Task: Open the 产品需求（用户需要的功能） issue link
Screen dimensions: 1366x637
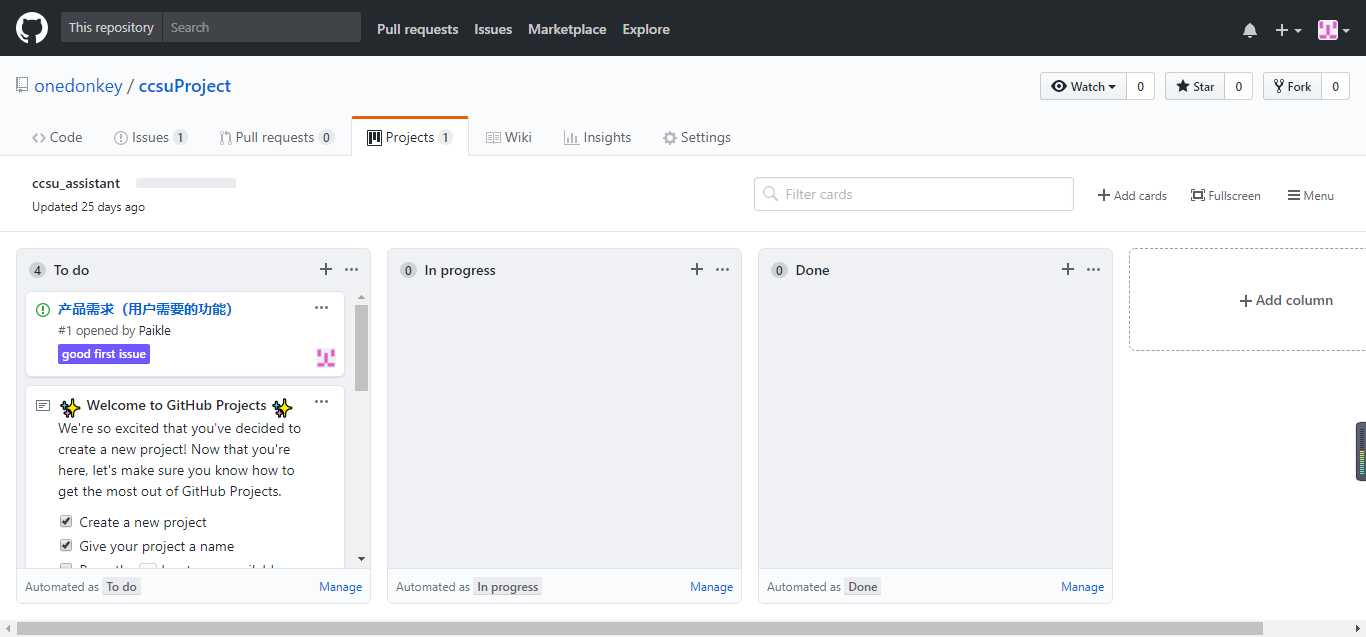Action: click(145, 309)
